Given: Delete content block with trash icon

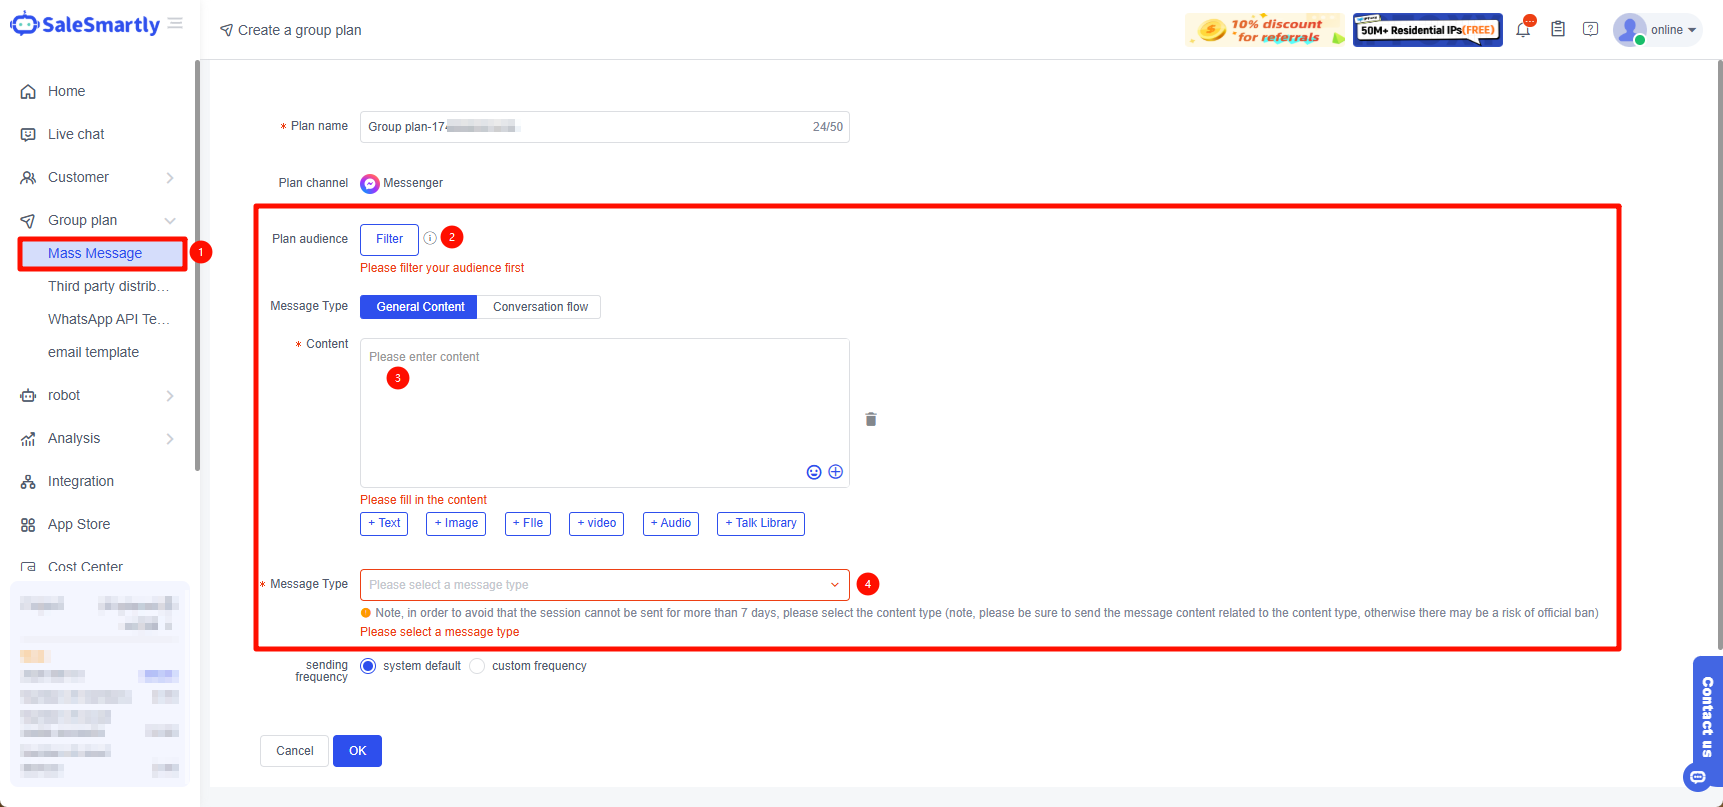Looking at the screenshot, I should pyautogui.click(x=871, y=419).
